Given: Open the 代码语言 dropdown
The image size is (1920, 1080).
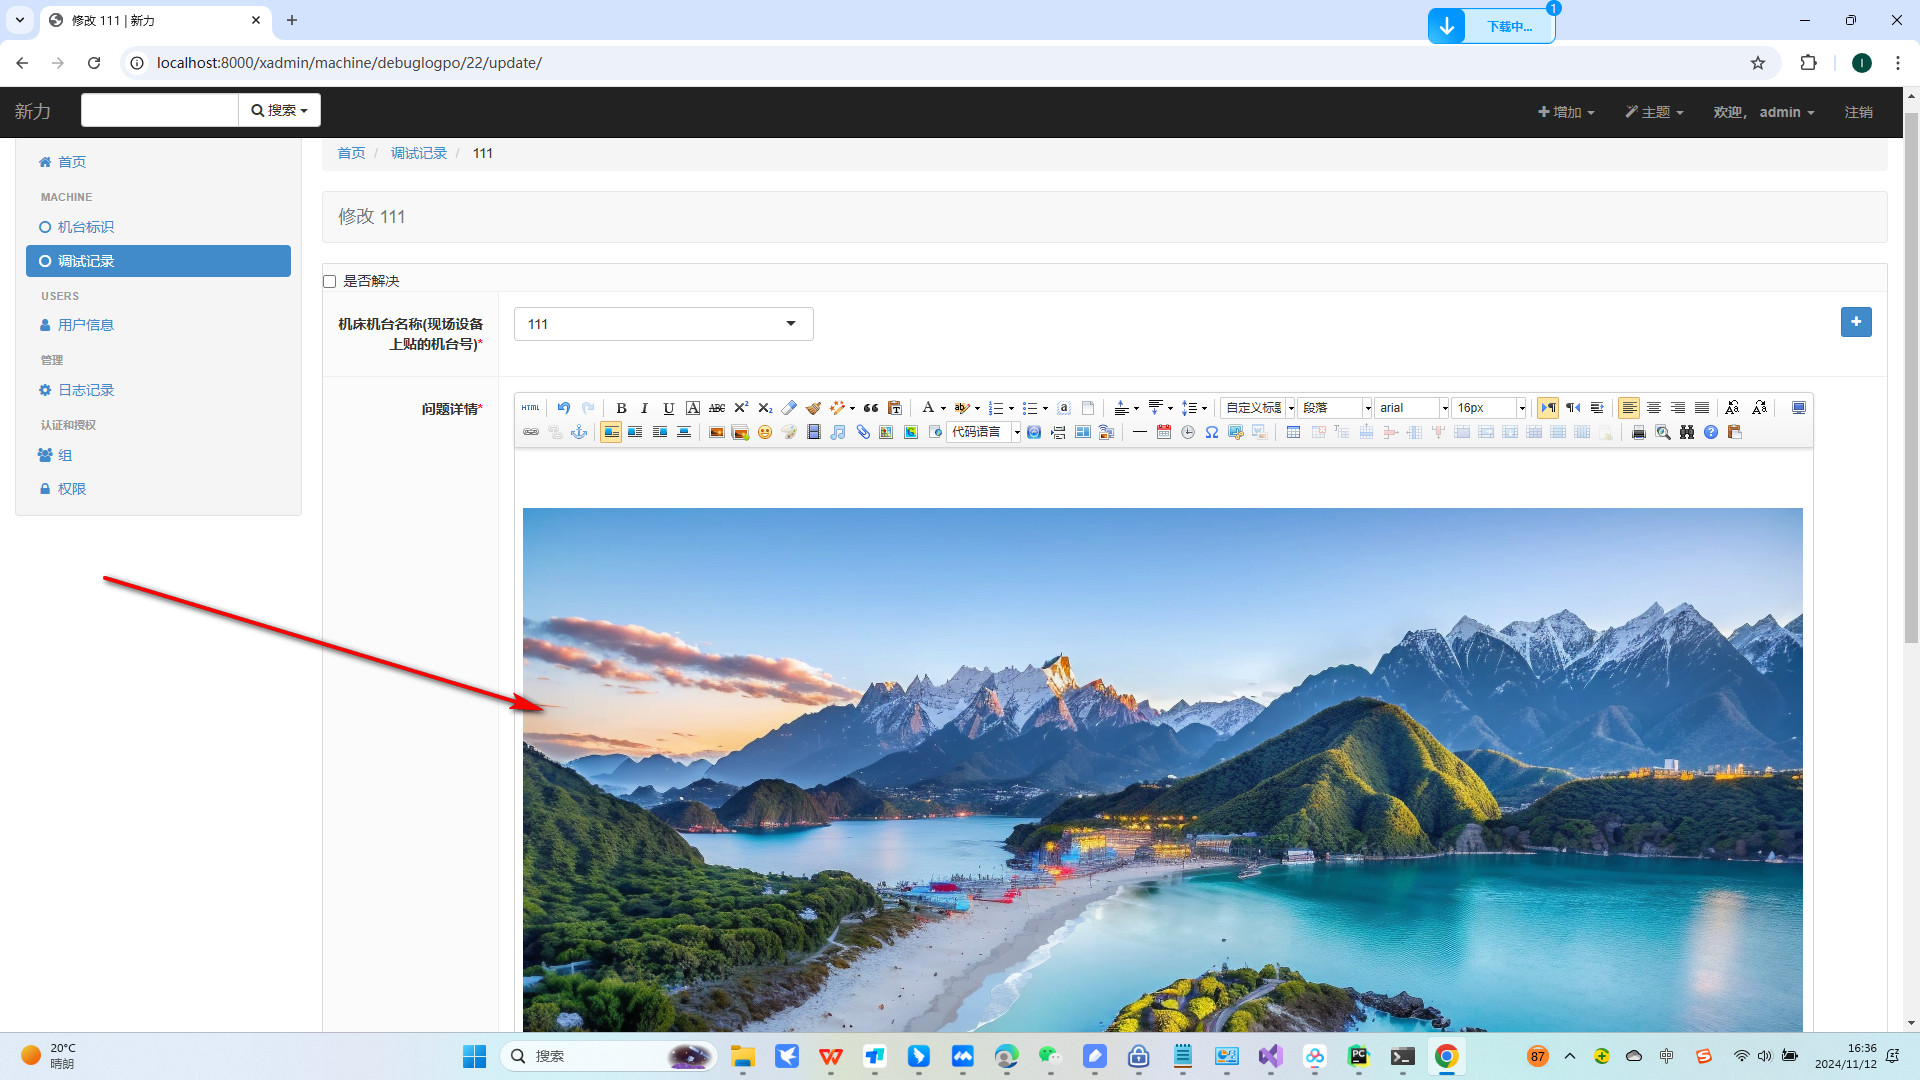Looking at the screenshot, I should click(984, 432).
